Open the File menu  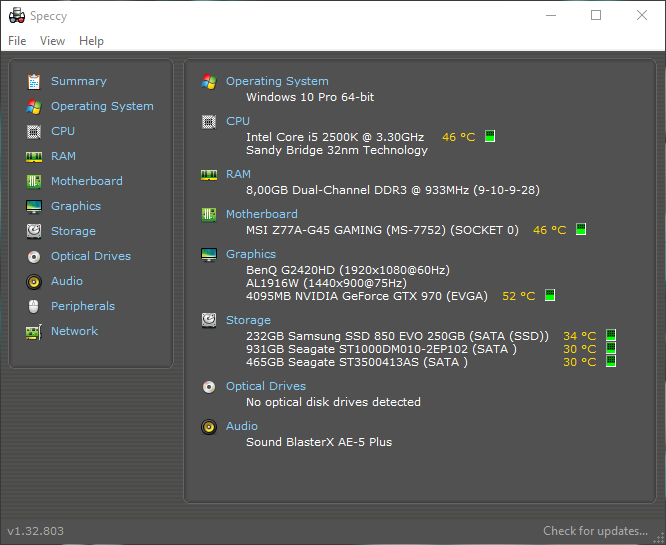click(x=17, y=41)
